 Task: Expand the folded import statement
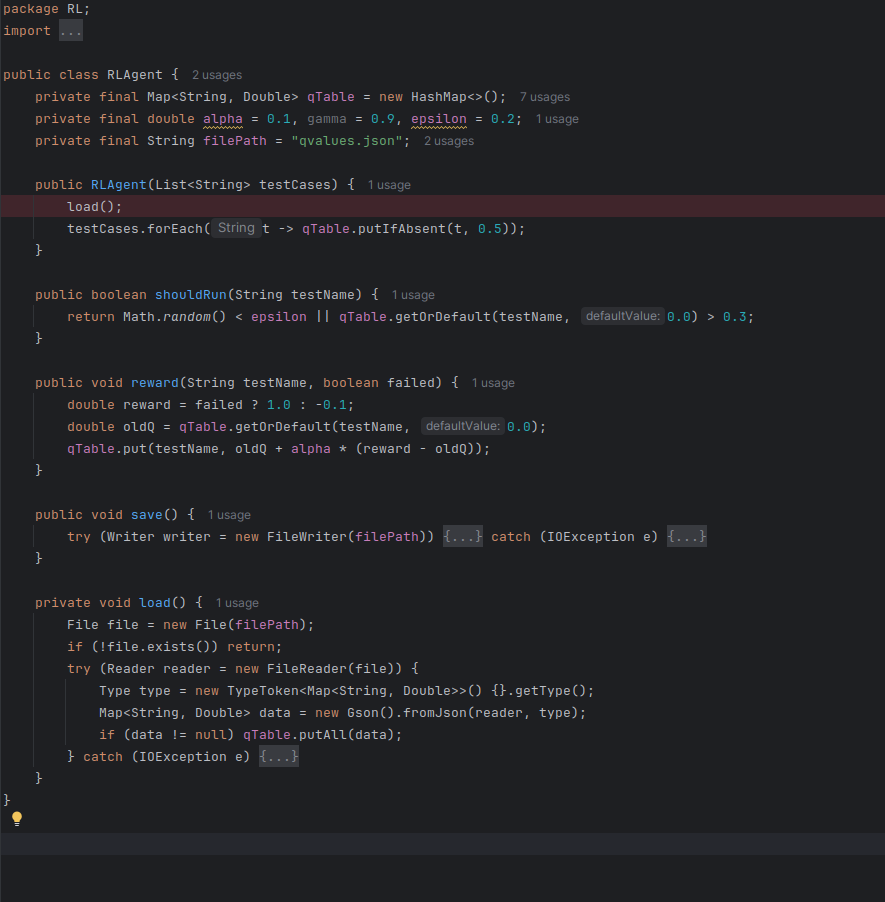point(70,31)
